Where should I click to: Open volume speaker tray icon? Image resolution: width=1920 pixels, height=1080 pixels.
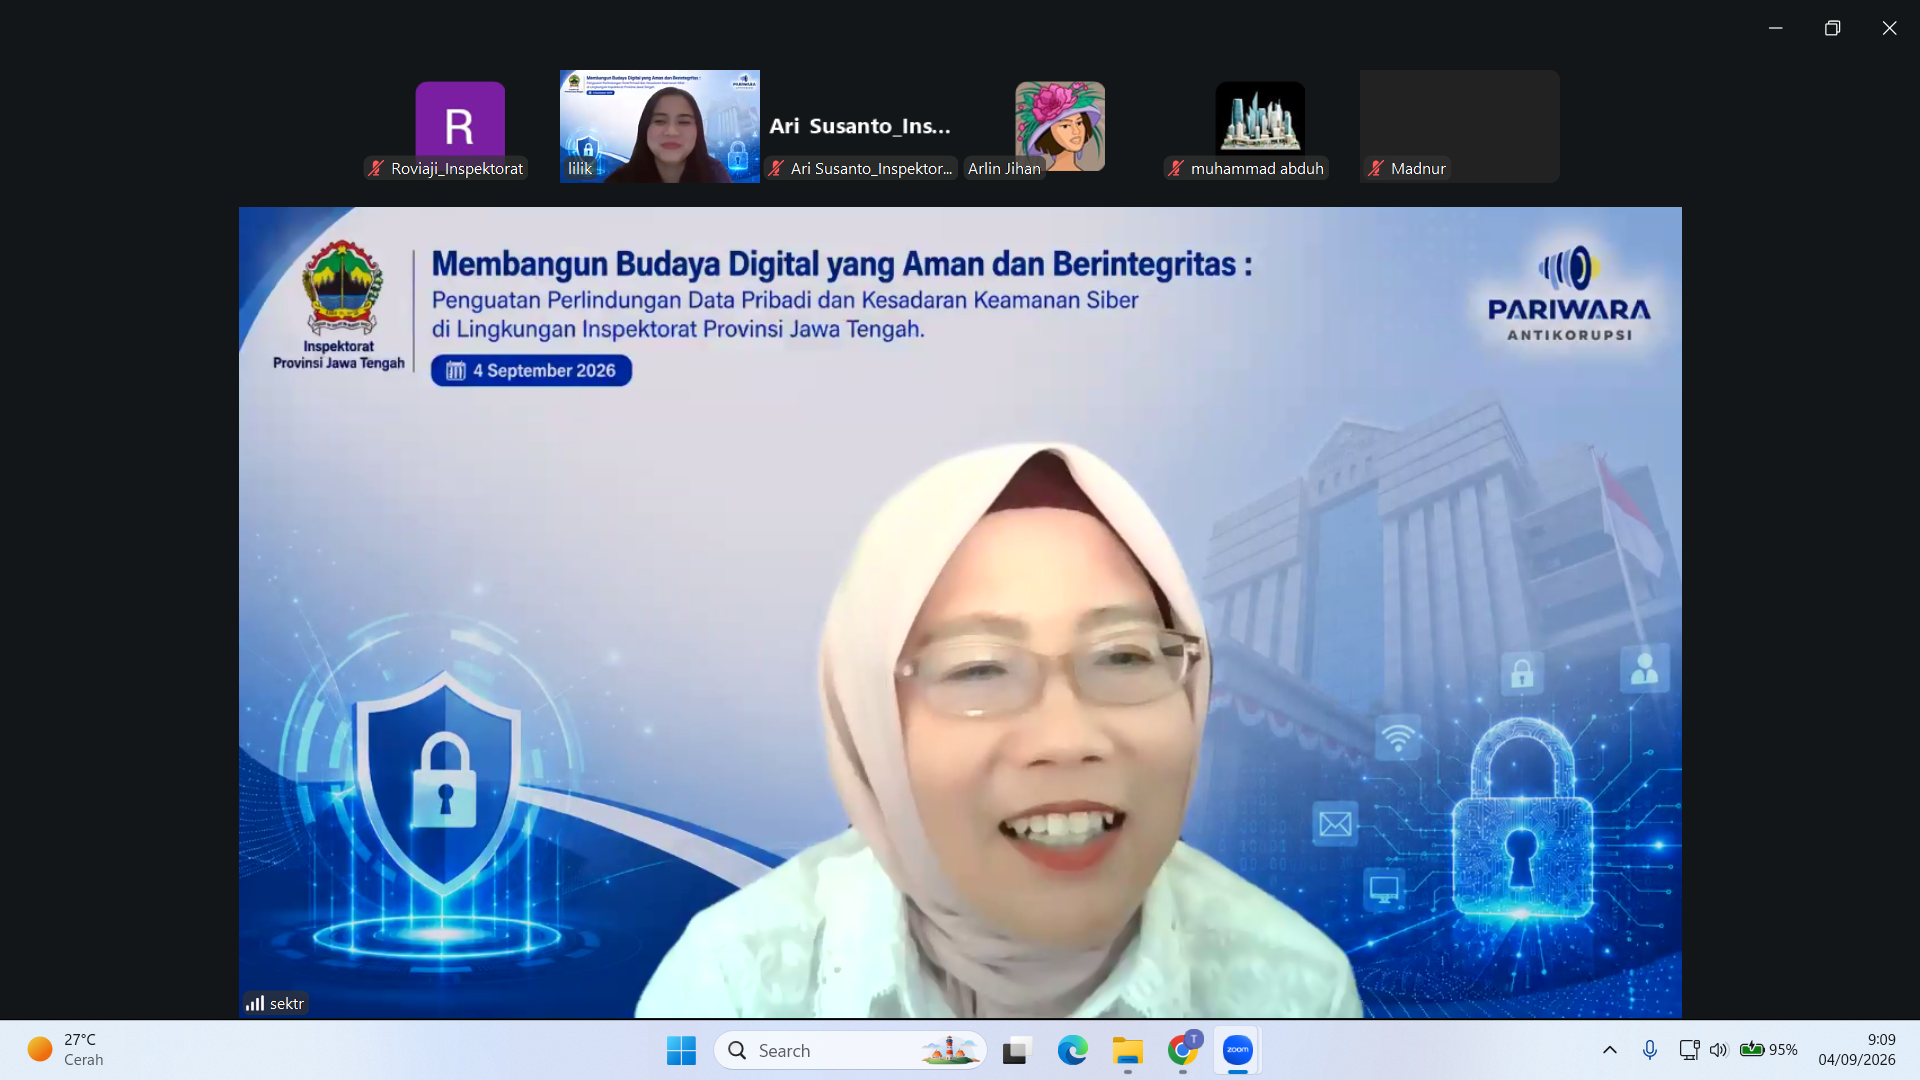pos(1718,1050)
